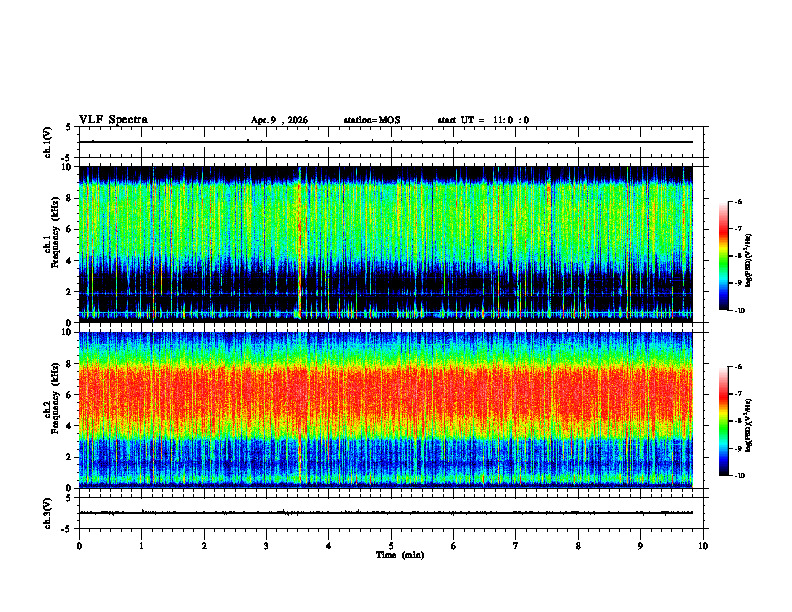Click the ch.1 voltage waveform trace

(386, 142)
